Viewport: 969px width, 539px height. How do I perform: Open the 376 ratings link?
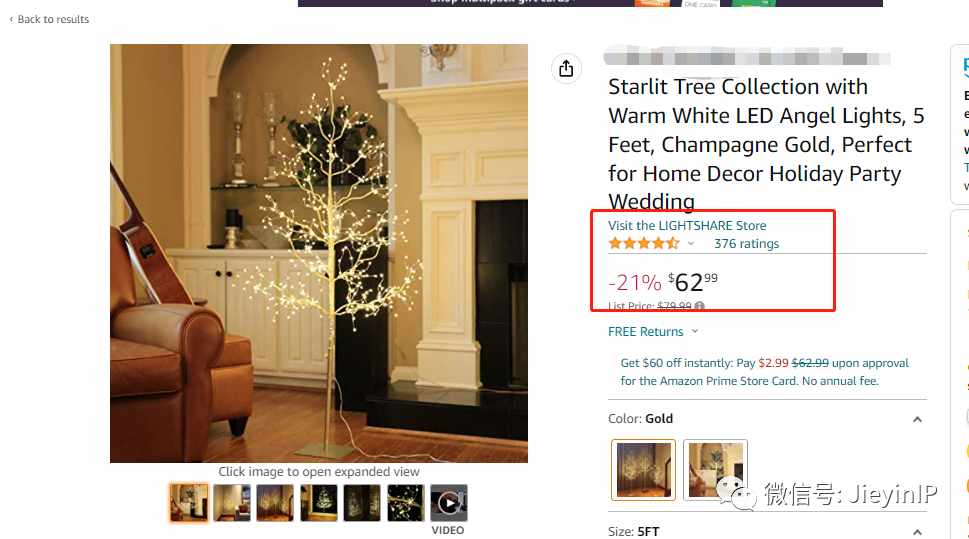(747, 244)
